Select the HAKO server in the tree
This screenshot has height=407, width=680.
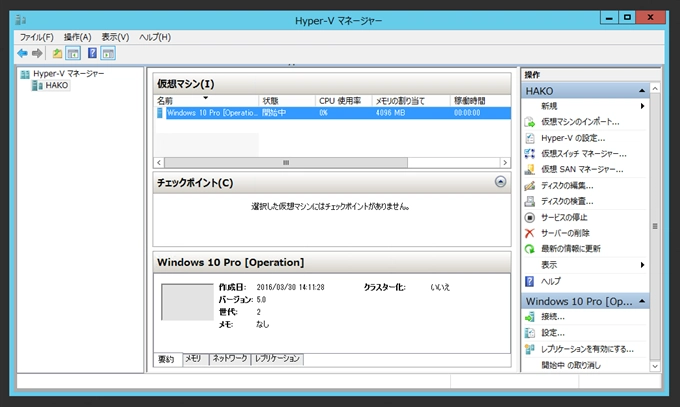pos(56,85)
